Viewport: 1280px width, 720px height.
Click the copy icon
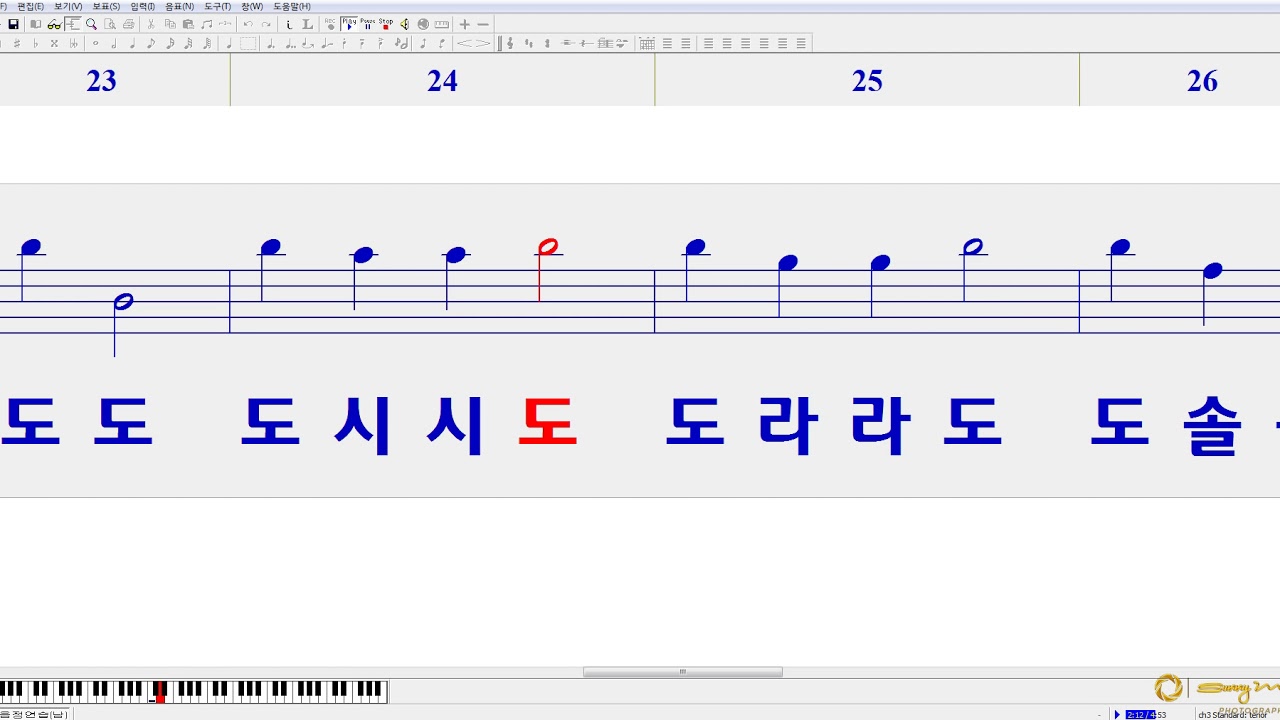coord(170,24)
